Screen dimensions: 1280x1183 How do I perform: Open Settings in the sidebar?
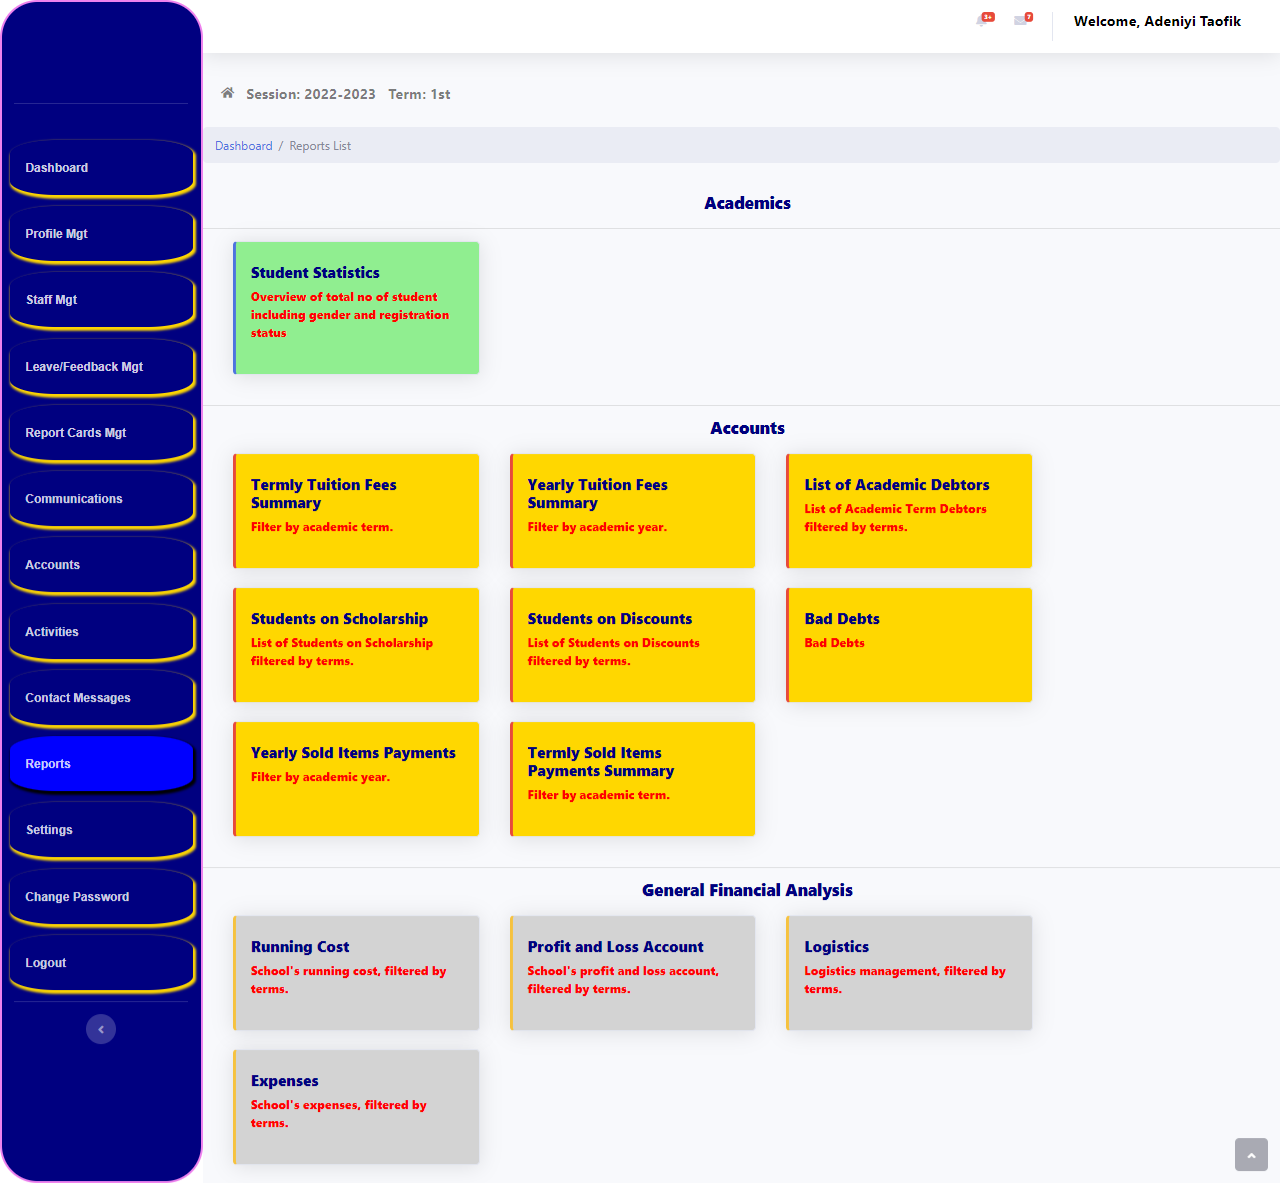102,830
